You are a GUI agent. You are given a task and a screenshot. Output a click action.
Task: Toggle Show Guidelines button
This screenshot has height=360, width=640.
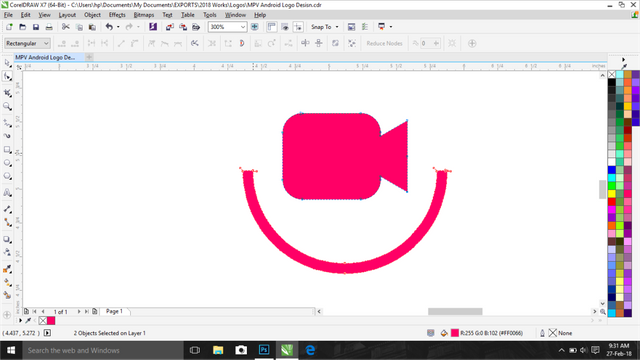[x=298, y=27]
